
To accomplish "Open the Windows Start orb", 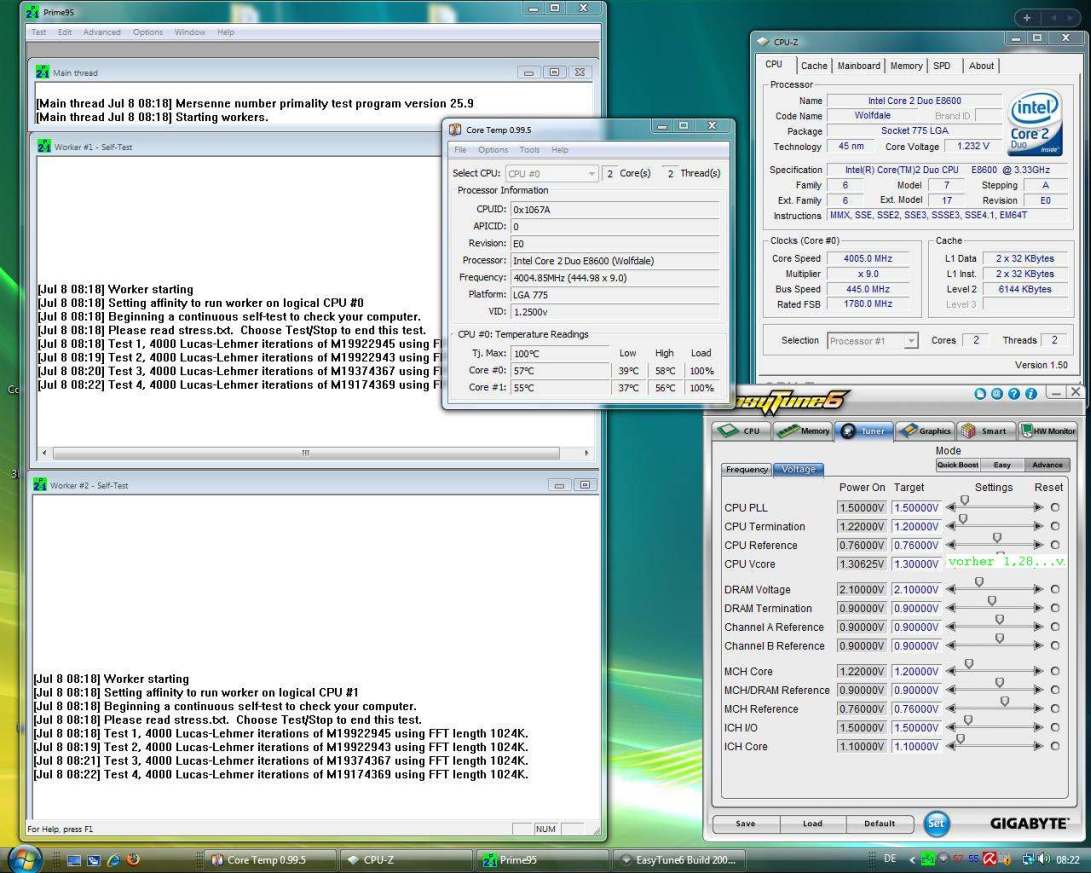I will point(24,858).
